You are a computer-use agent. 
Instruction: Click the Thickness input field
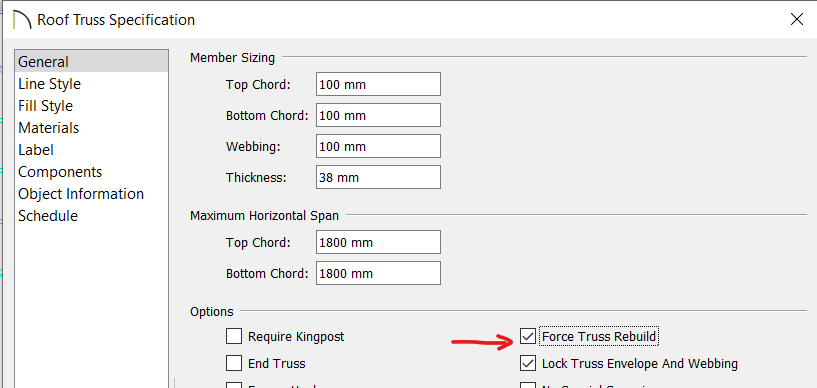click(378, 177)
